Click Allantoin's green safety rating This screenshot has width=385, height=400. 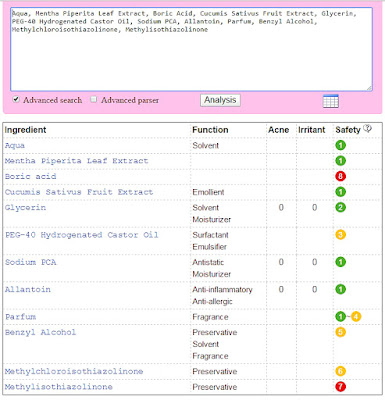[340, 289]
